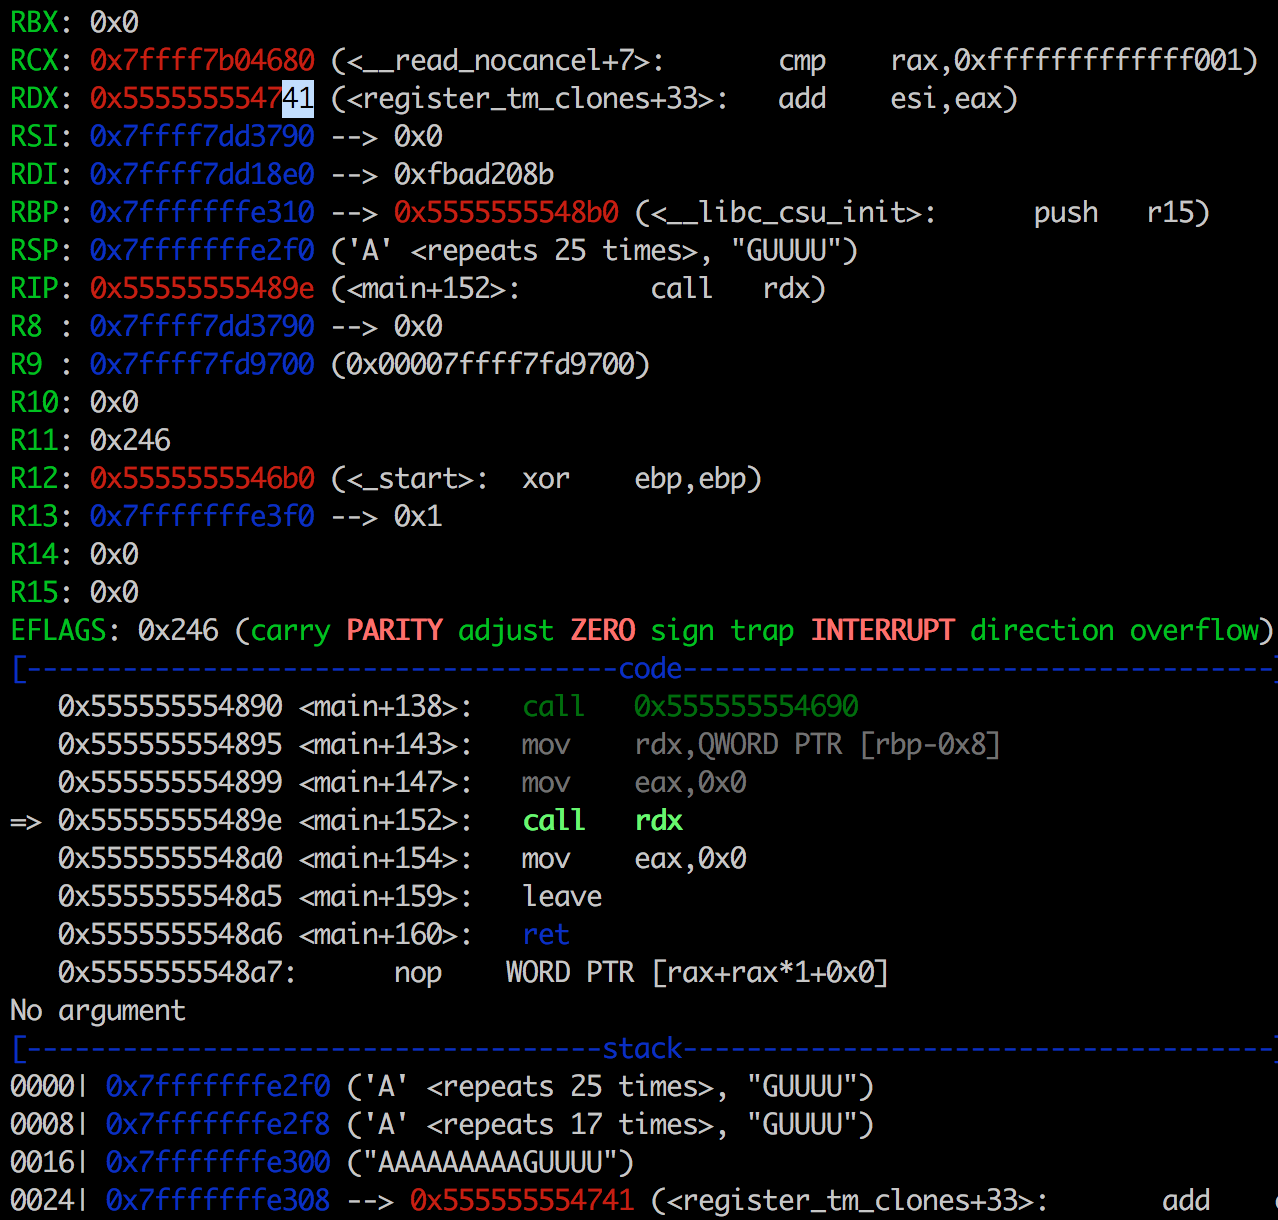
Task: Click the red 0x555555554741 value in stack entry 0024
Action: point(522,1201)
